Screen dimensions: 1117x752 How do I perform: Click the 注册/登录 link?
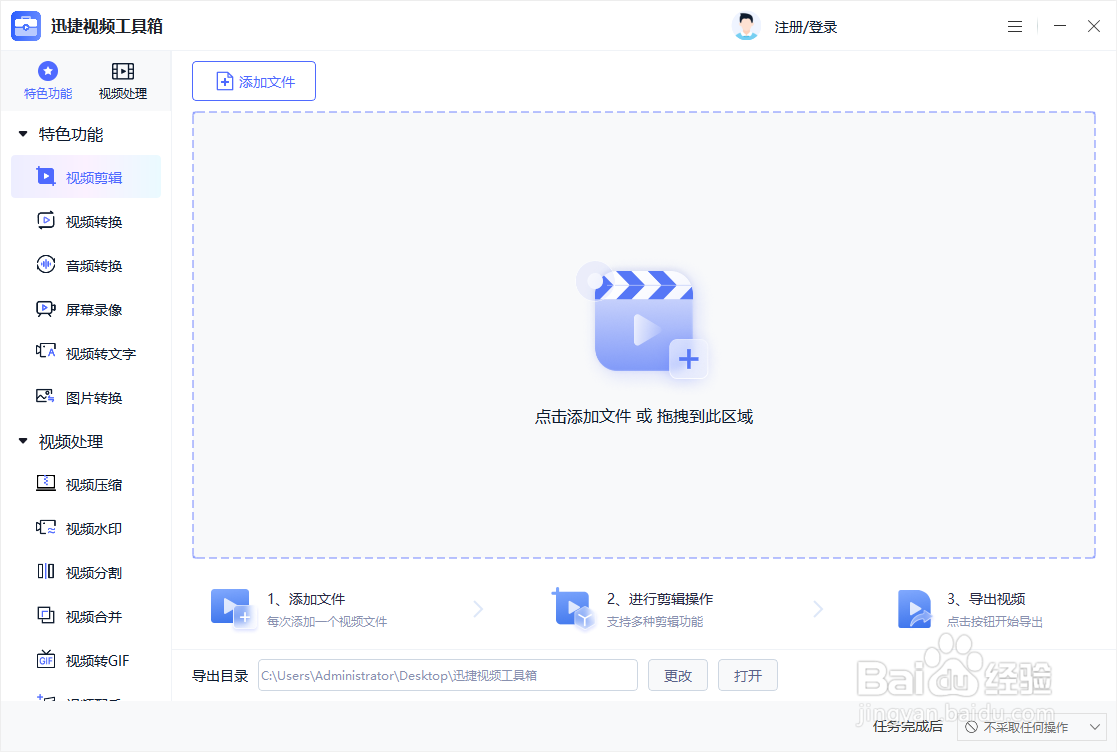(806, 27)
